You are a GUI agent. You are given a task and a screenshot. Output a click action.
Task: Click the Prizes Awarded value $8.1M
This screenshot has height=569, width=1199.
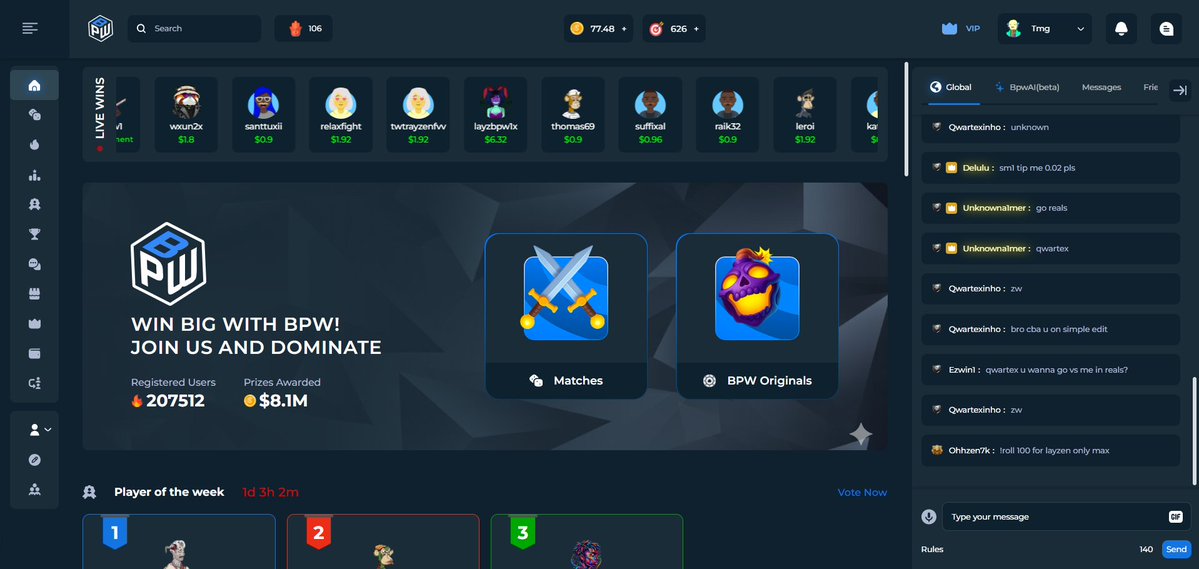283,401
